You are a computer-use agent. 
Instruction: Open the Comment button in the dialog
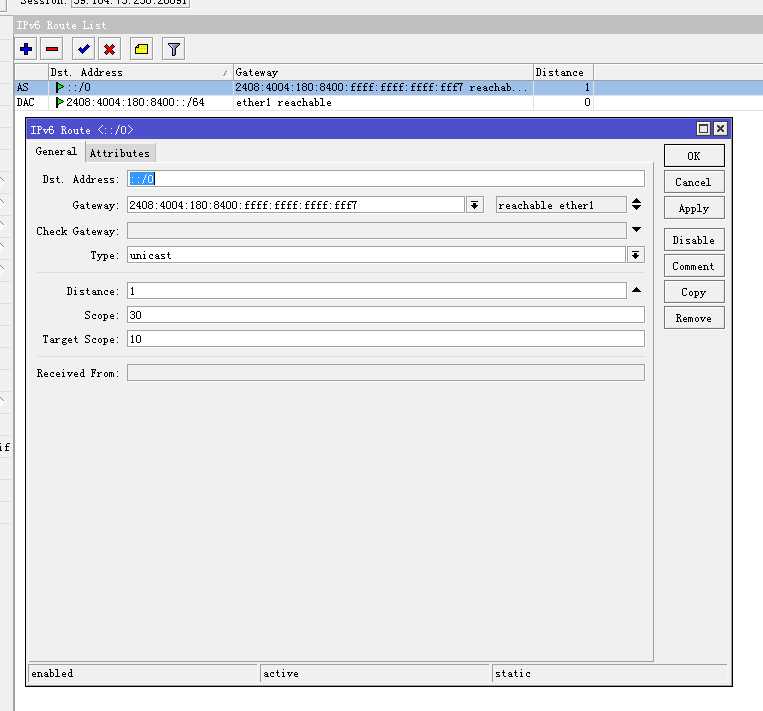click(x=694, y=266)
